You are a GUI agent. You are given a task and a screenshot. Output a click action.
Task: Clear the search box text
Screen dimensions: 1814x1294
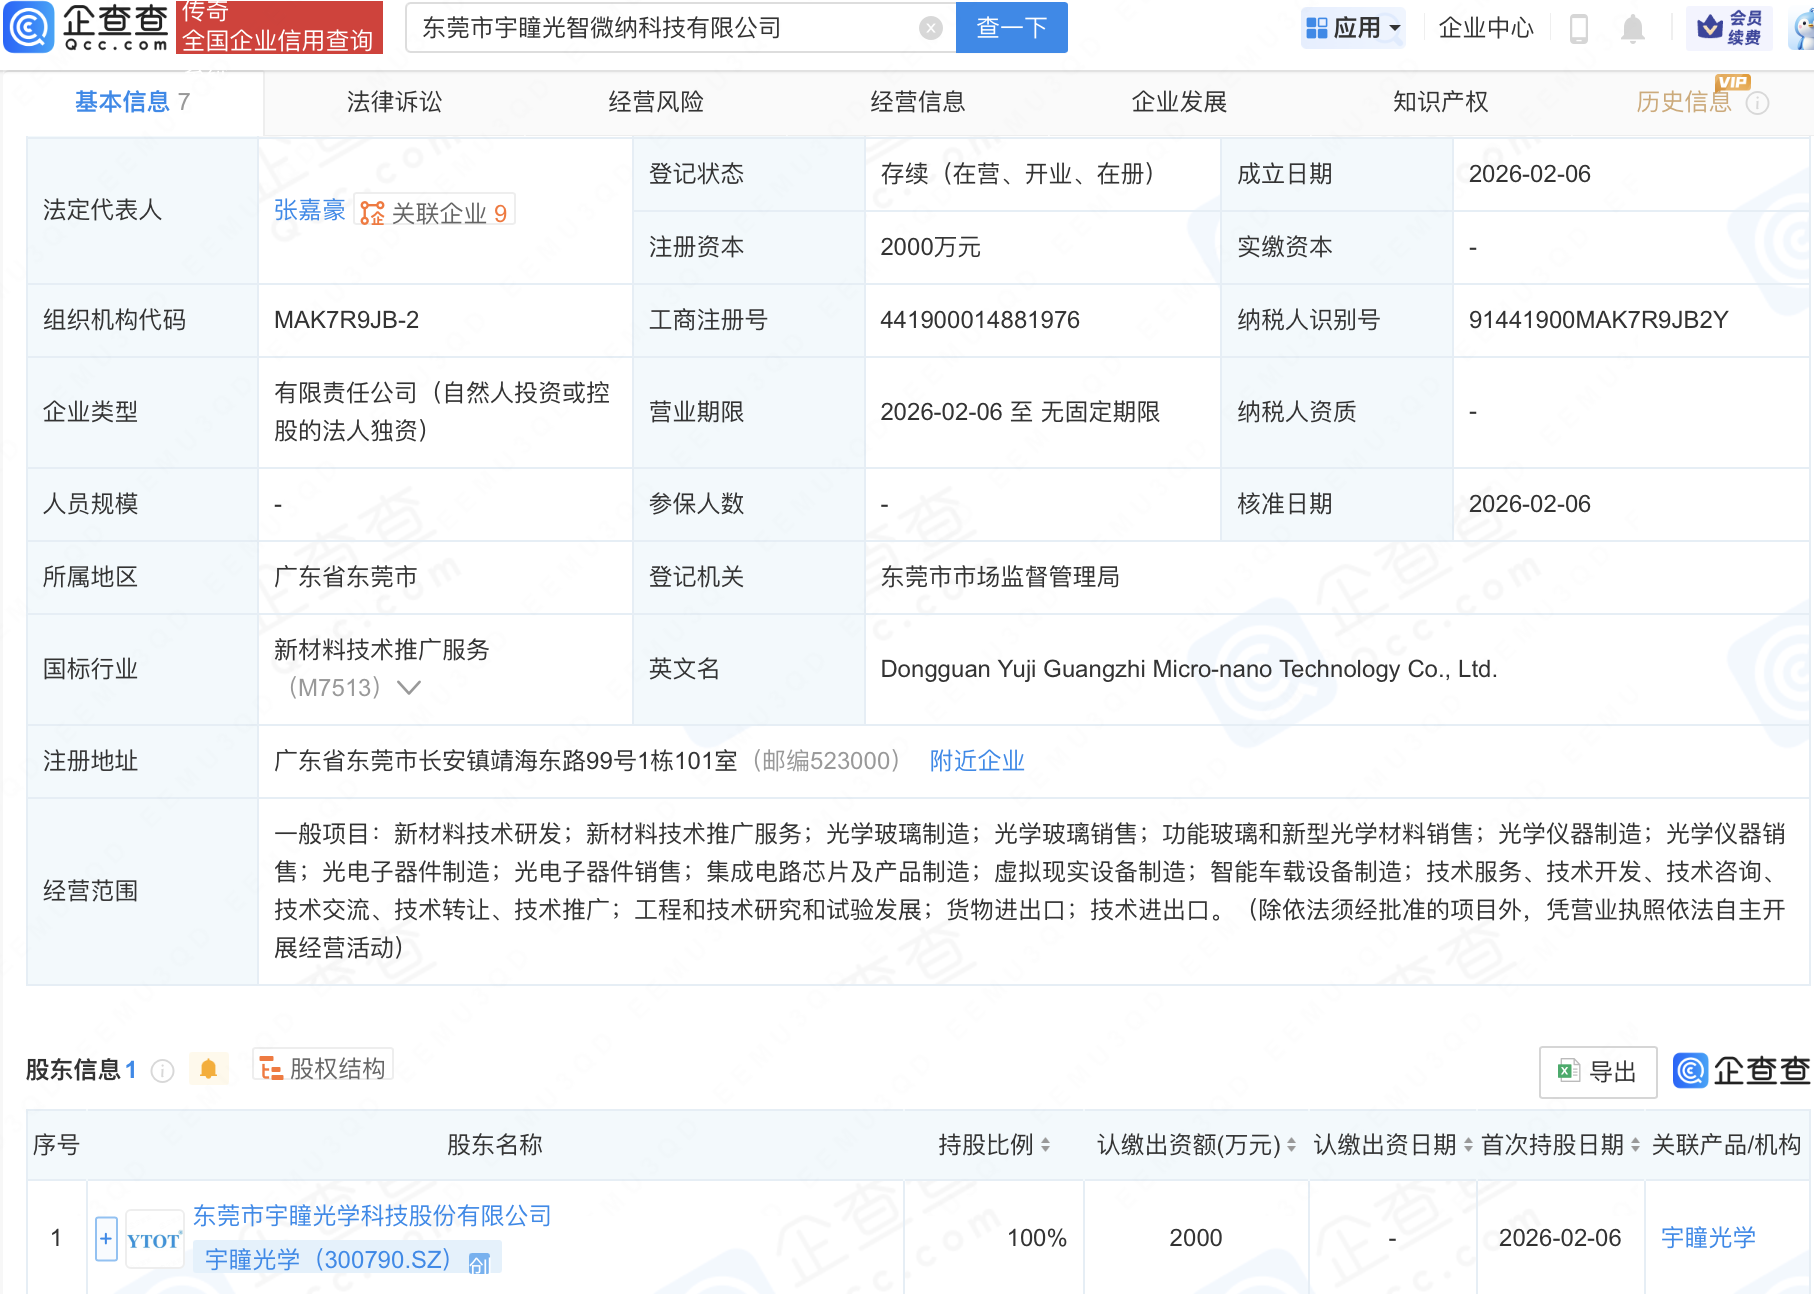tap(930, 28)
